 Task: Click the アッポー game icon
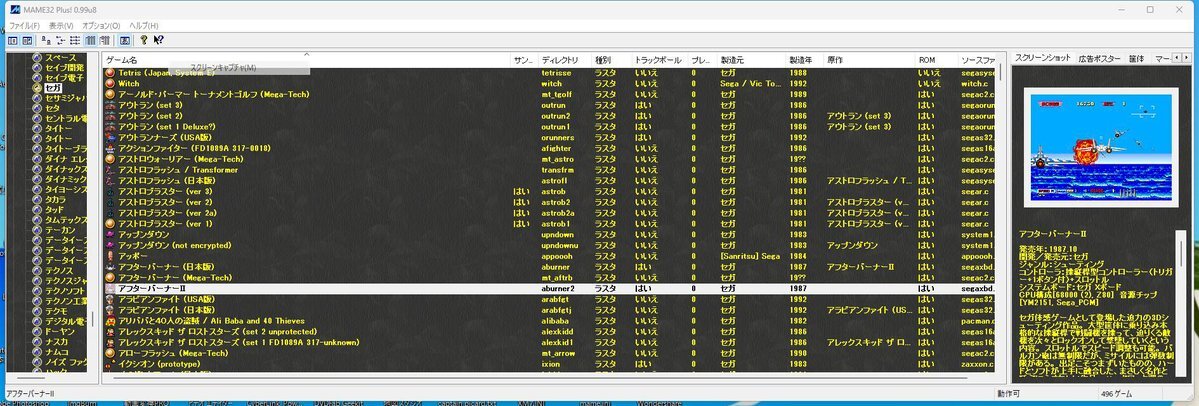click(110, 256)
